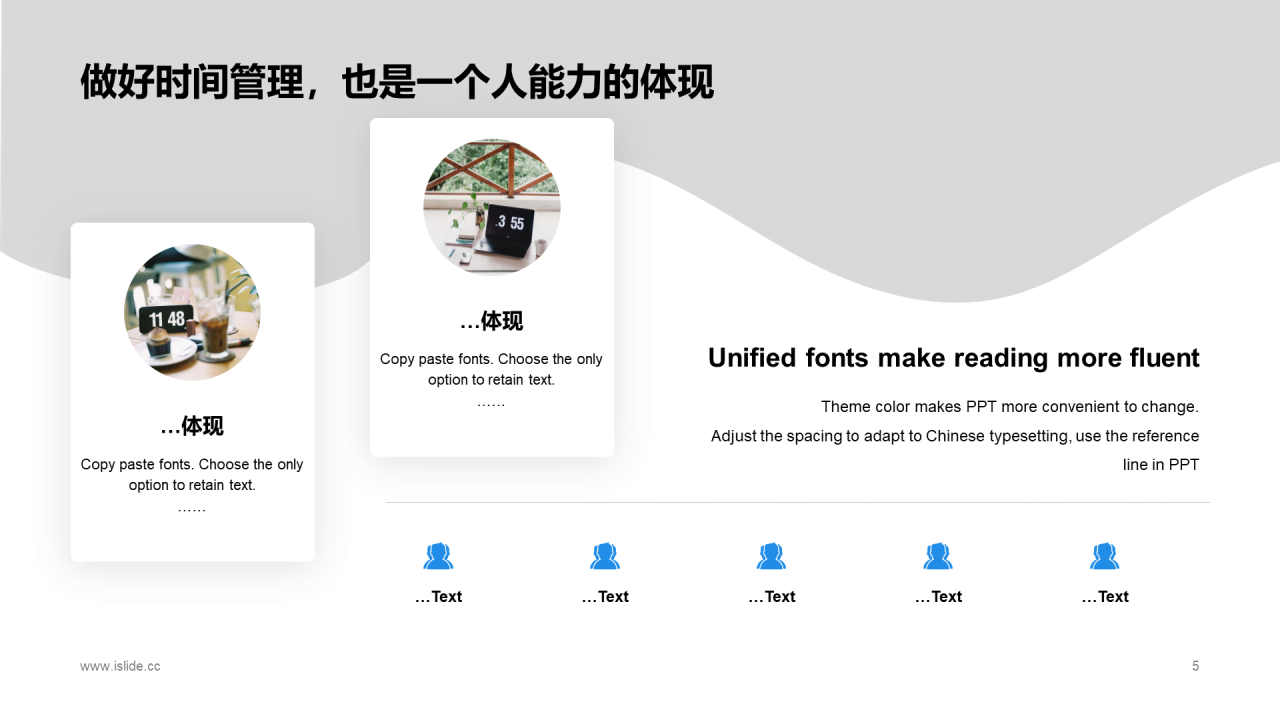Click the '…Text' label under the first person icon
1280x720 pixels.
coord(438,596)
